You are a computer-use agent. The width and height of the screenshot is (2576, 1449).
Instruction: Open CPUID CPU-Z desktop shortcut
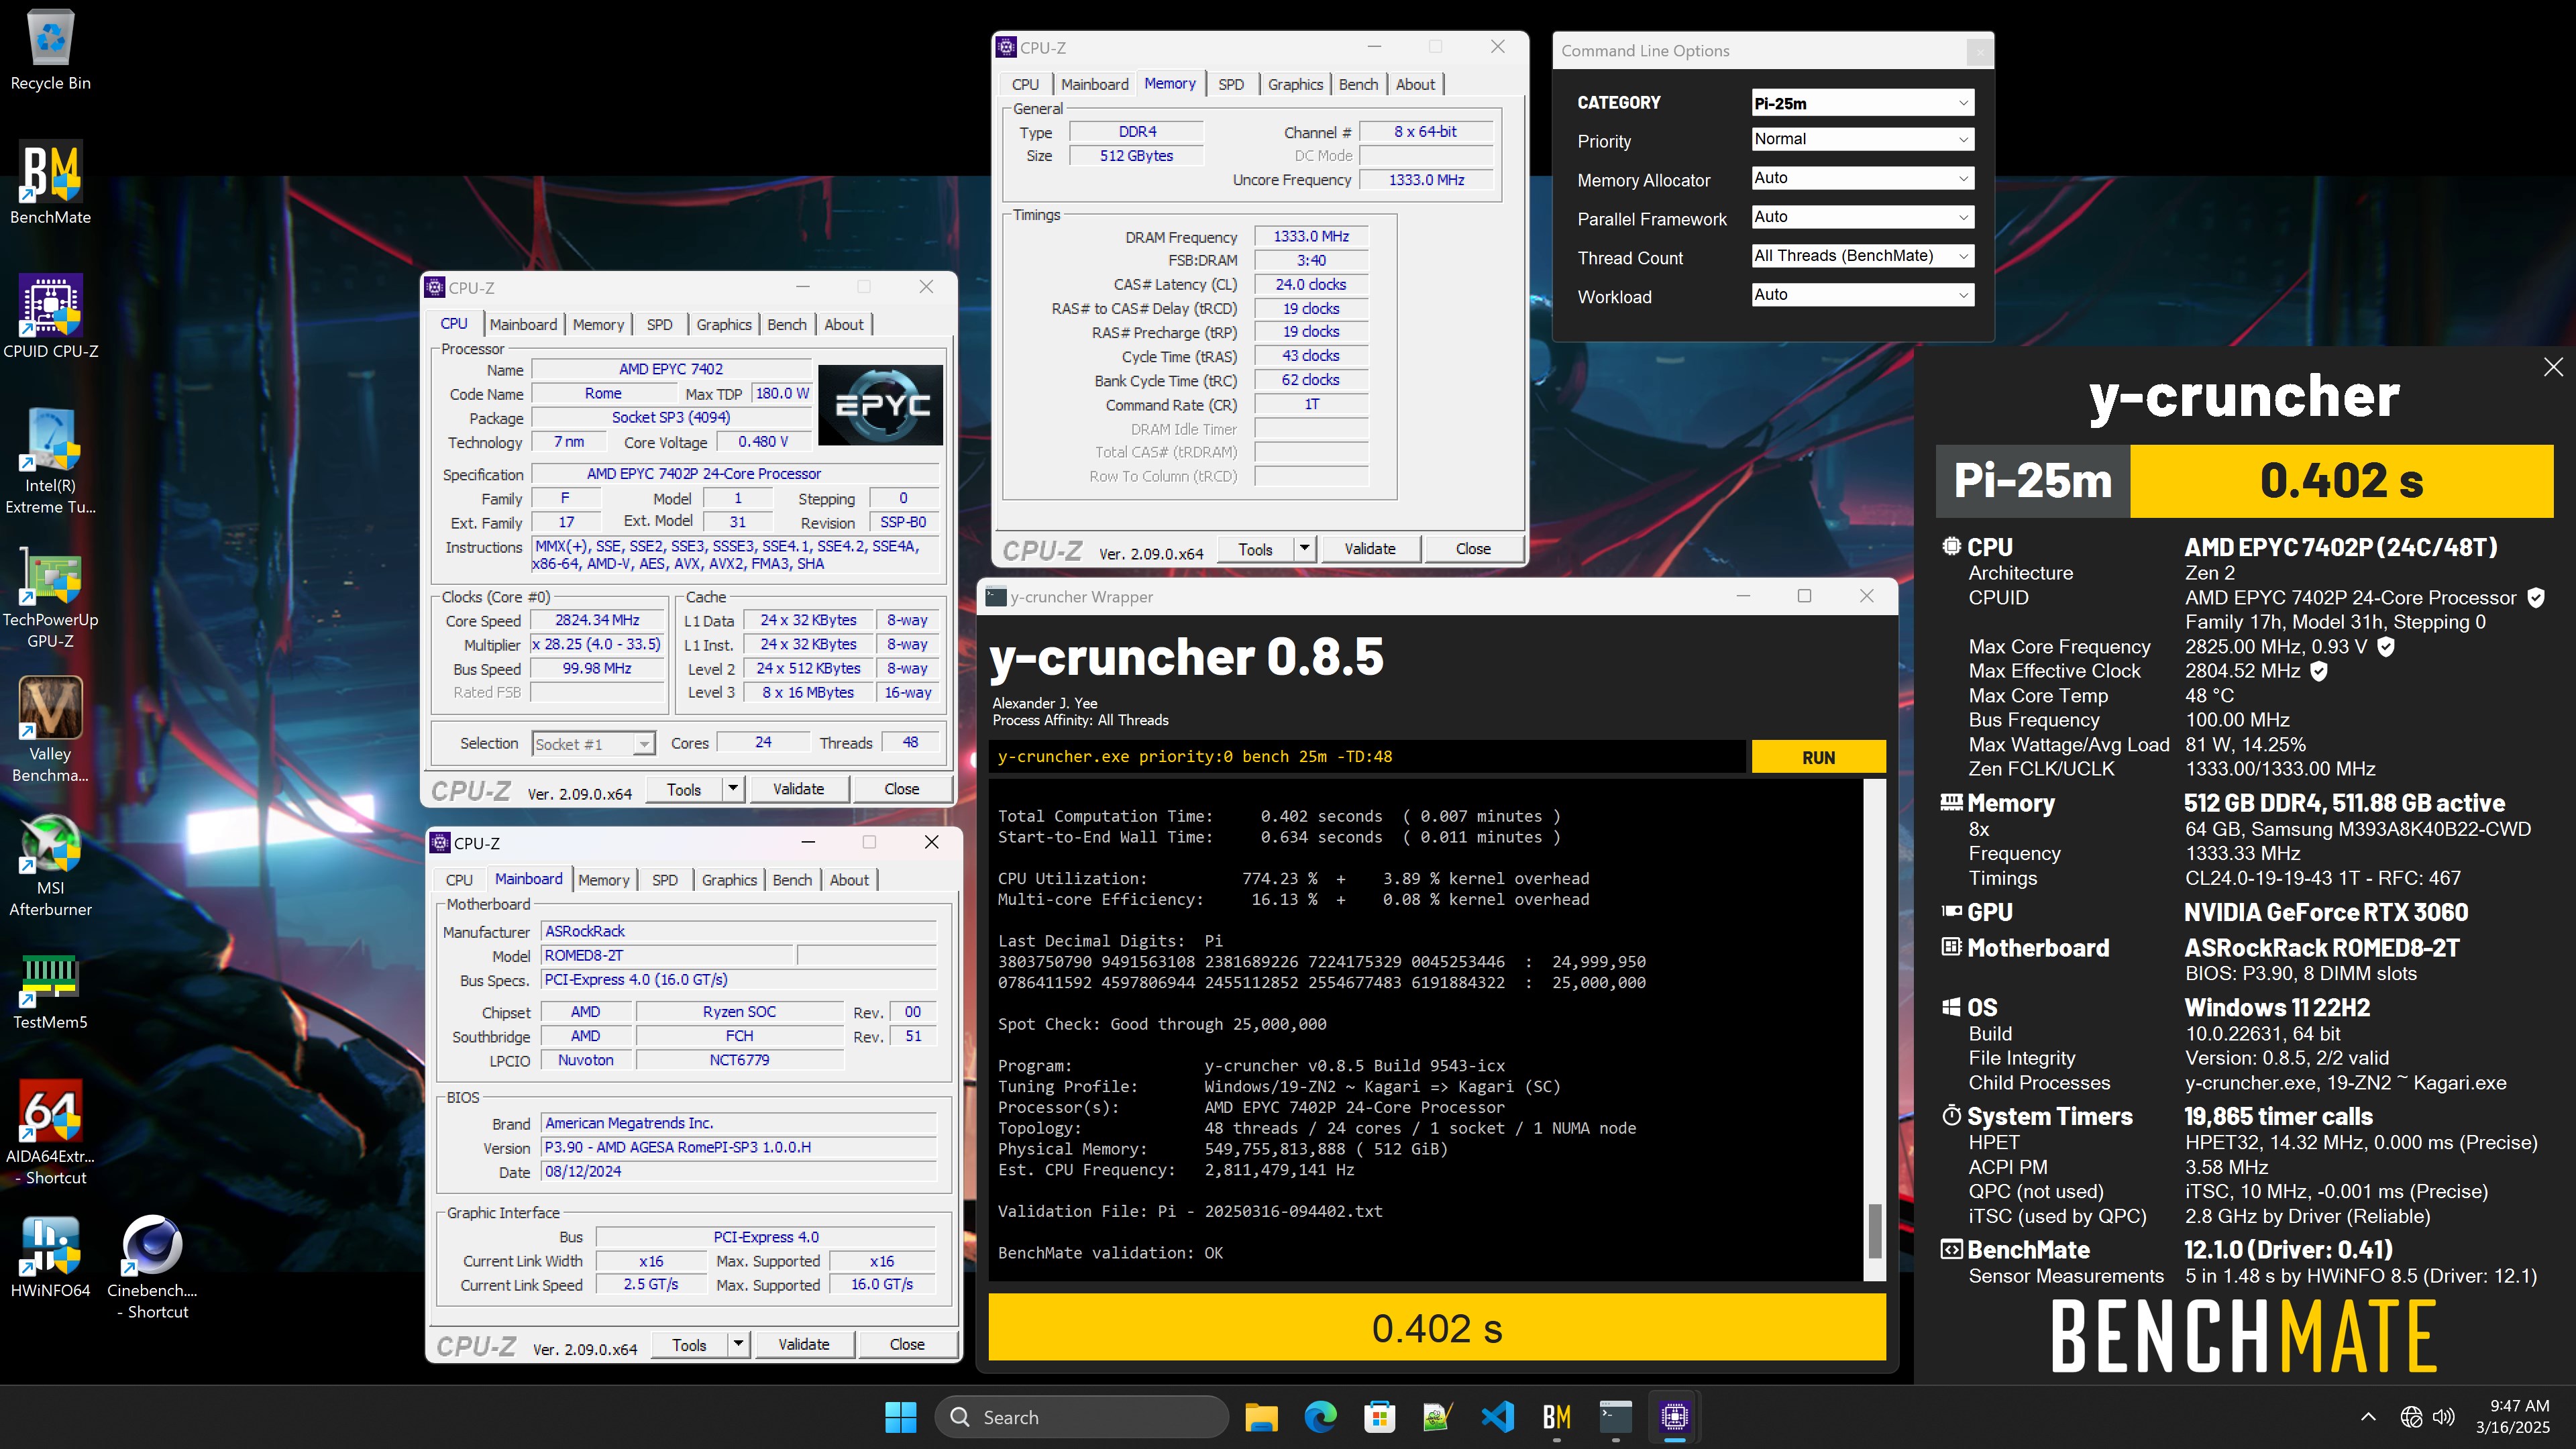point(50,317)
